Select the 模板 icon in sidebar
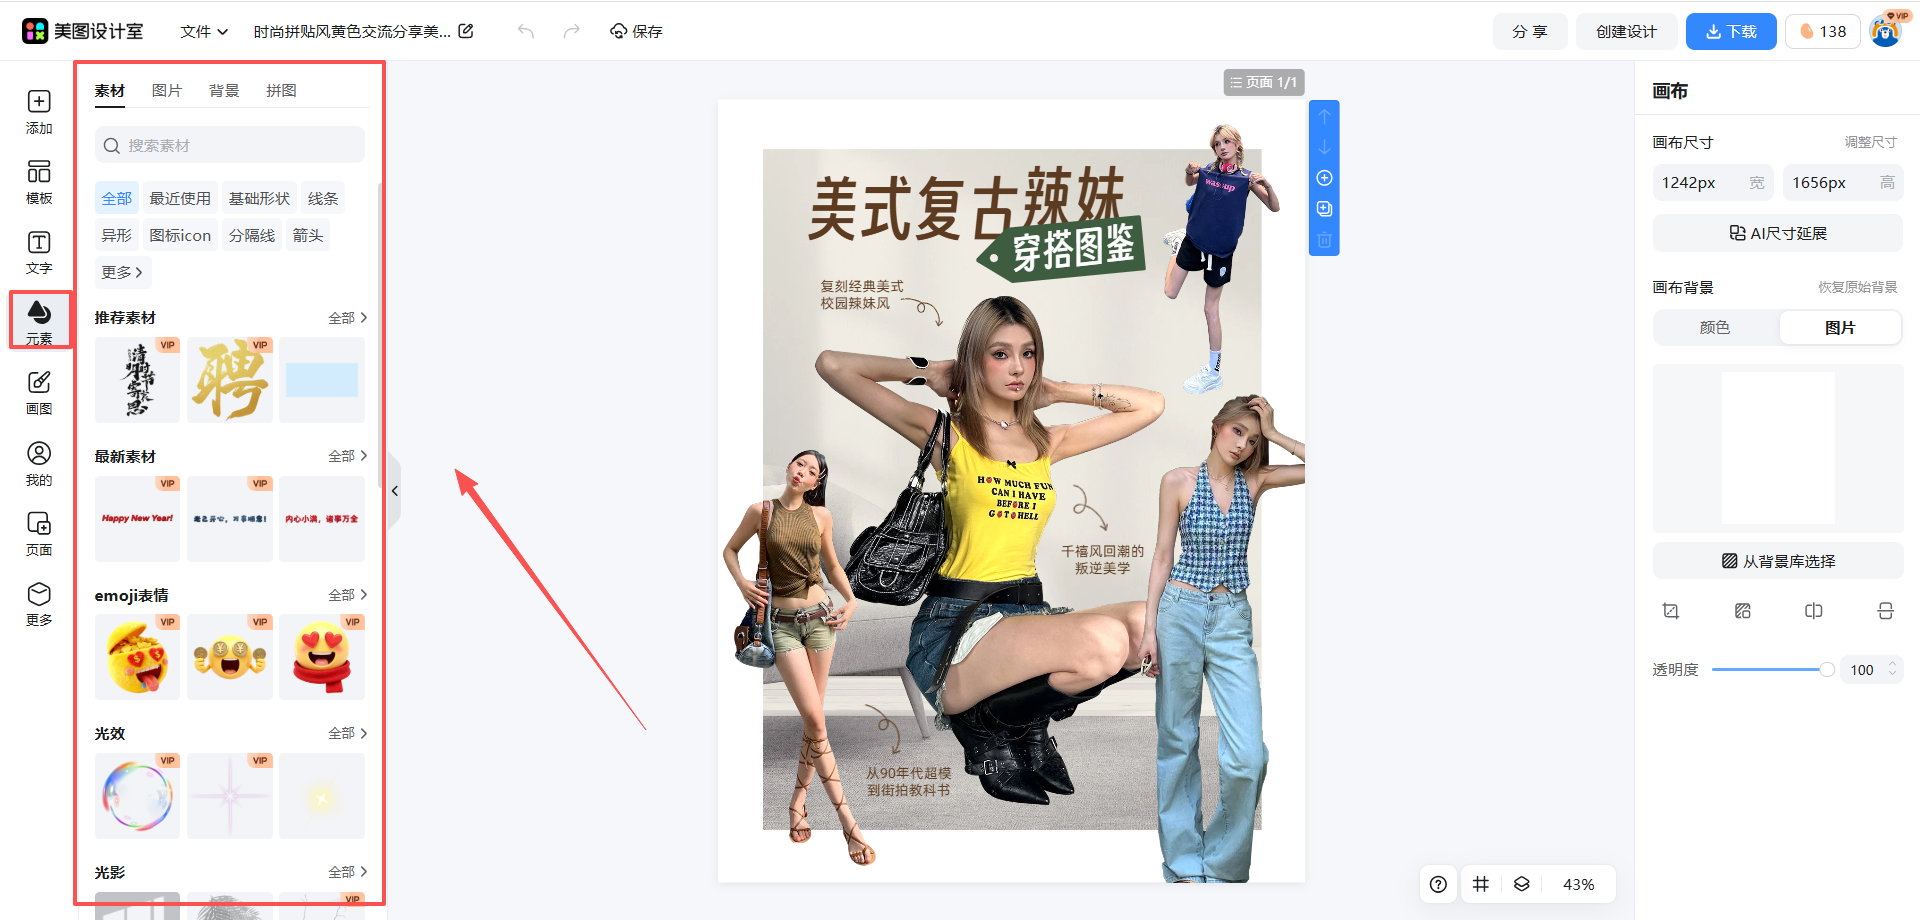 (x=39, y=180)
